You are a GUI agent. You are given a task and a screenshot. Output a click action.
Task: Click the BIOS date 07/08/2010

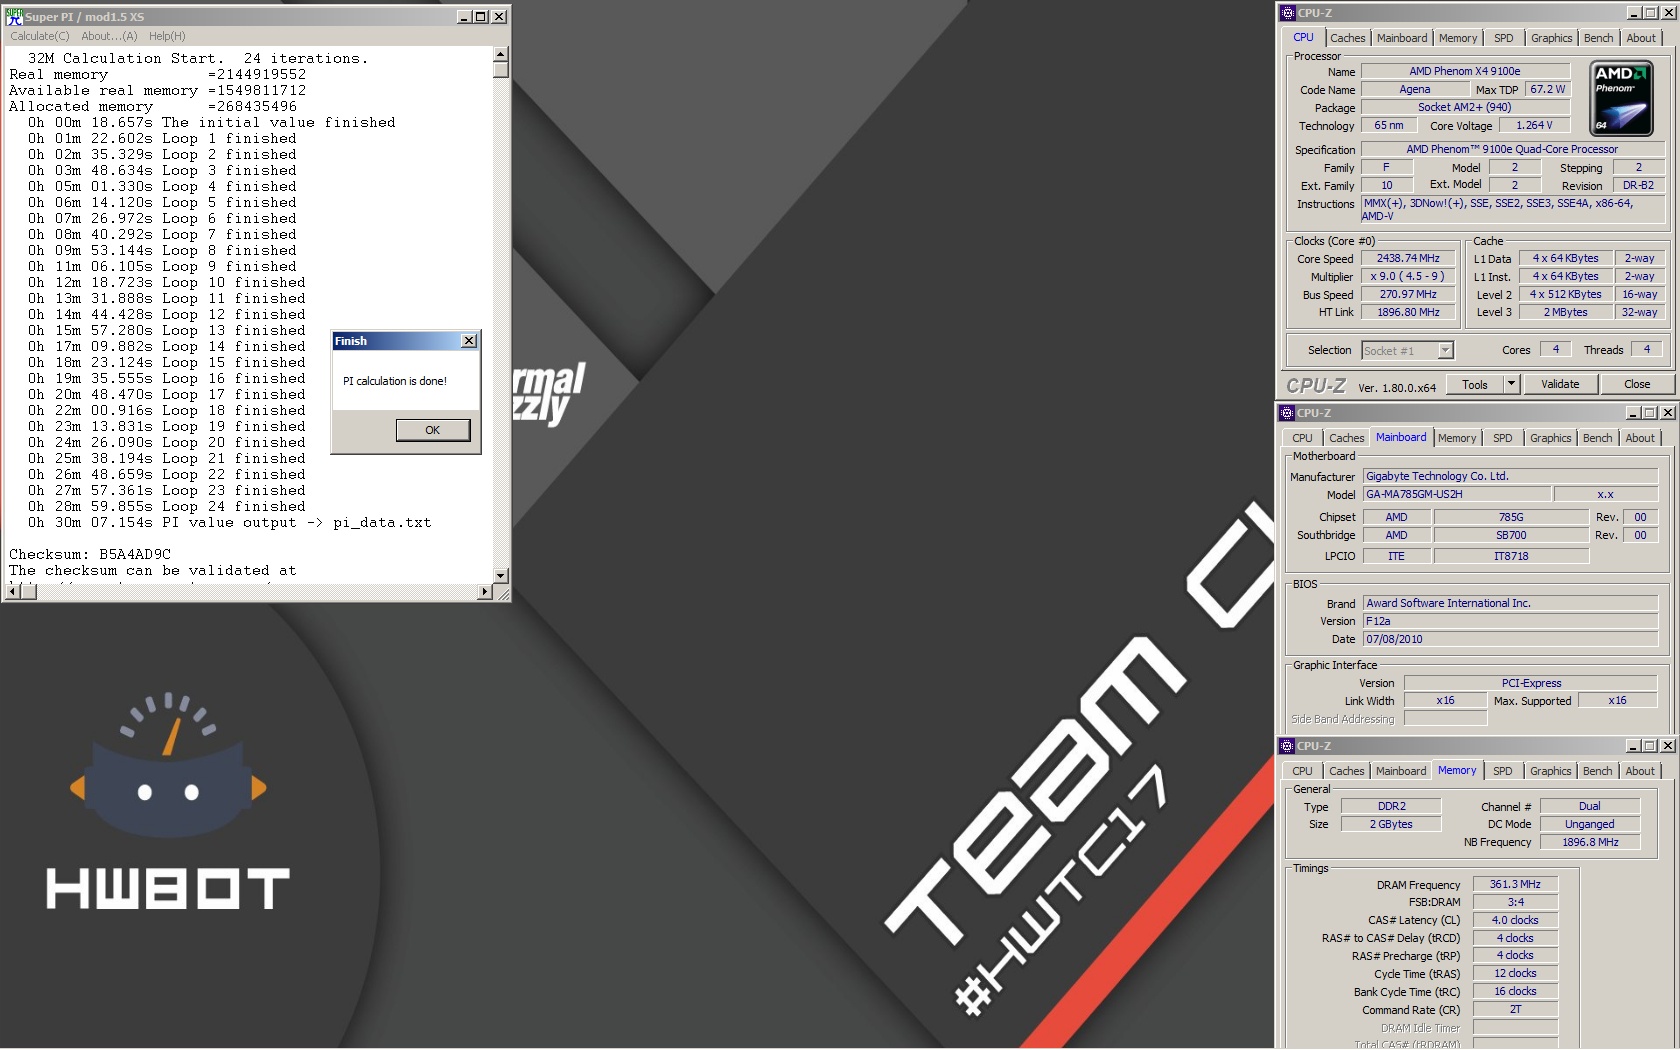coord(1511,639)
